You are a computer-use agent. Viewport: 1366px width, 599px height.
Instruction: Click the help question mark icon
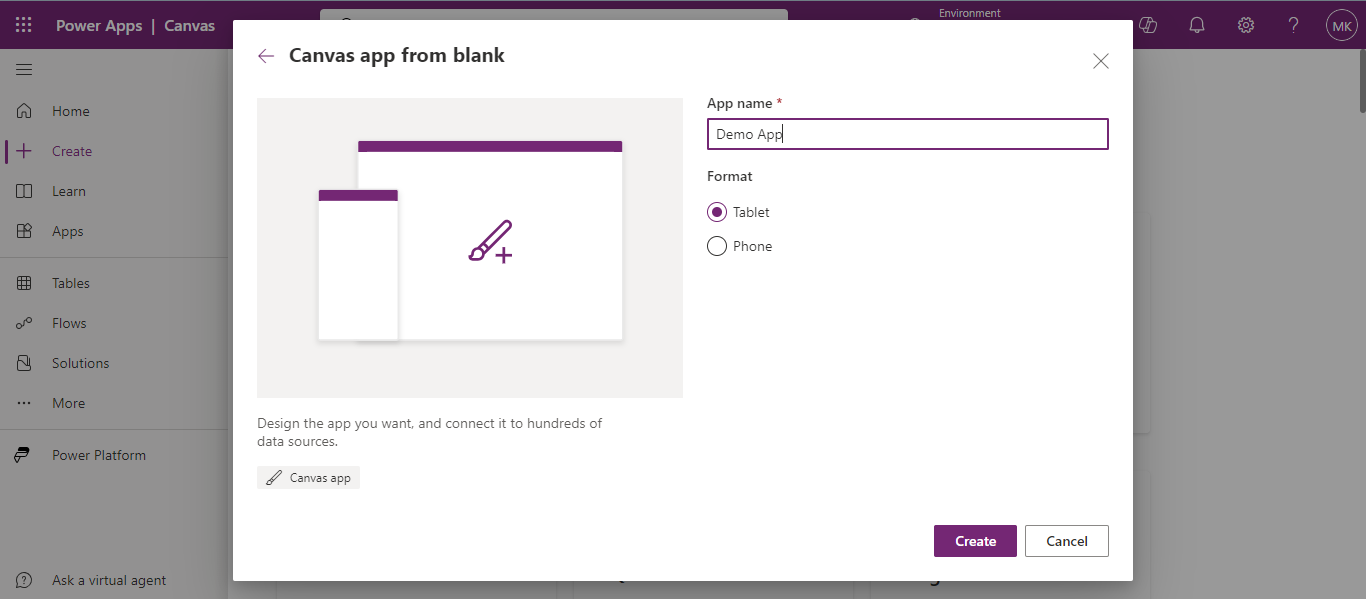(x=1293, y=26)
